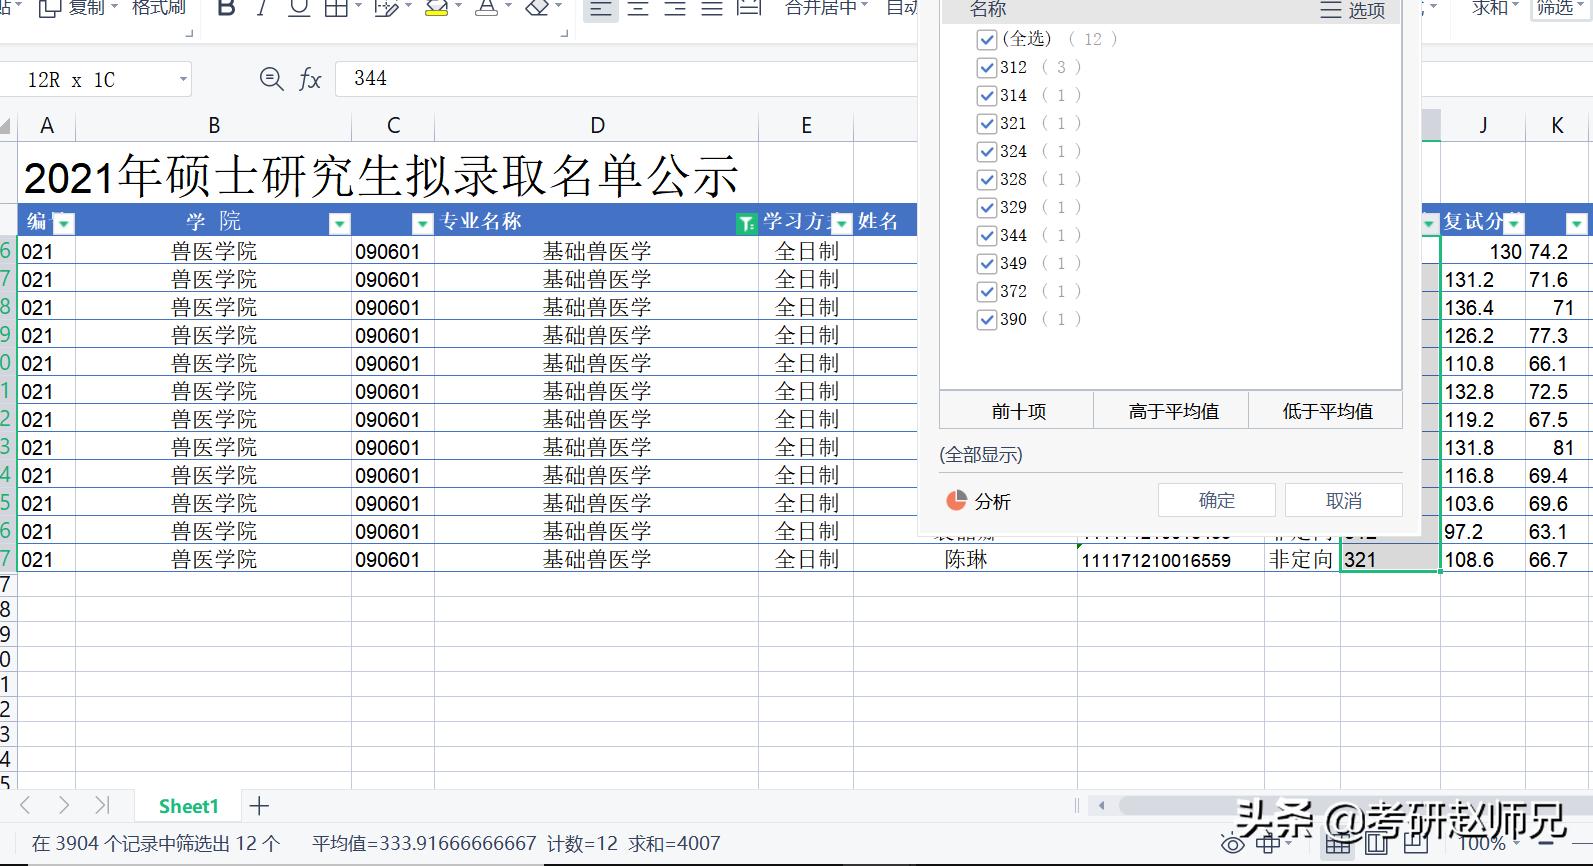This screenshot has width=1593, height=866.
Task: Align text left
Action: tap(600, 8)
